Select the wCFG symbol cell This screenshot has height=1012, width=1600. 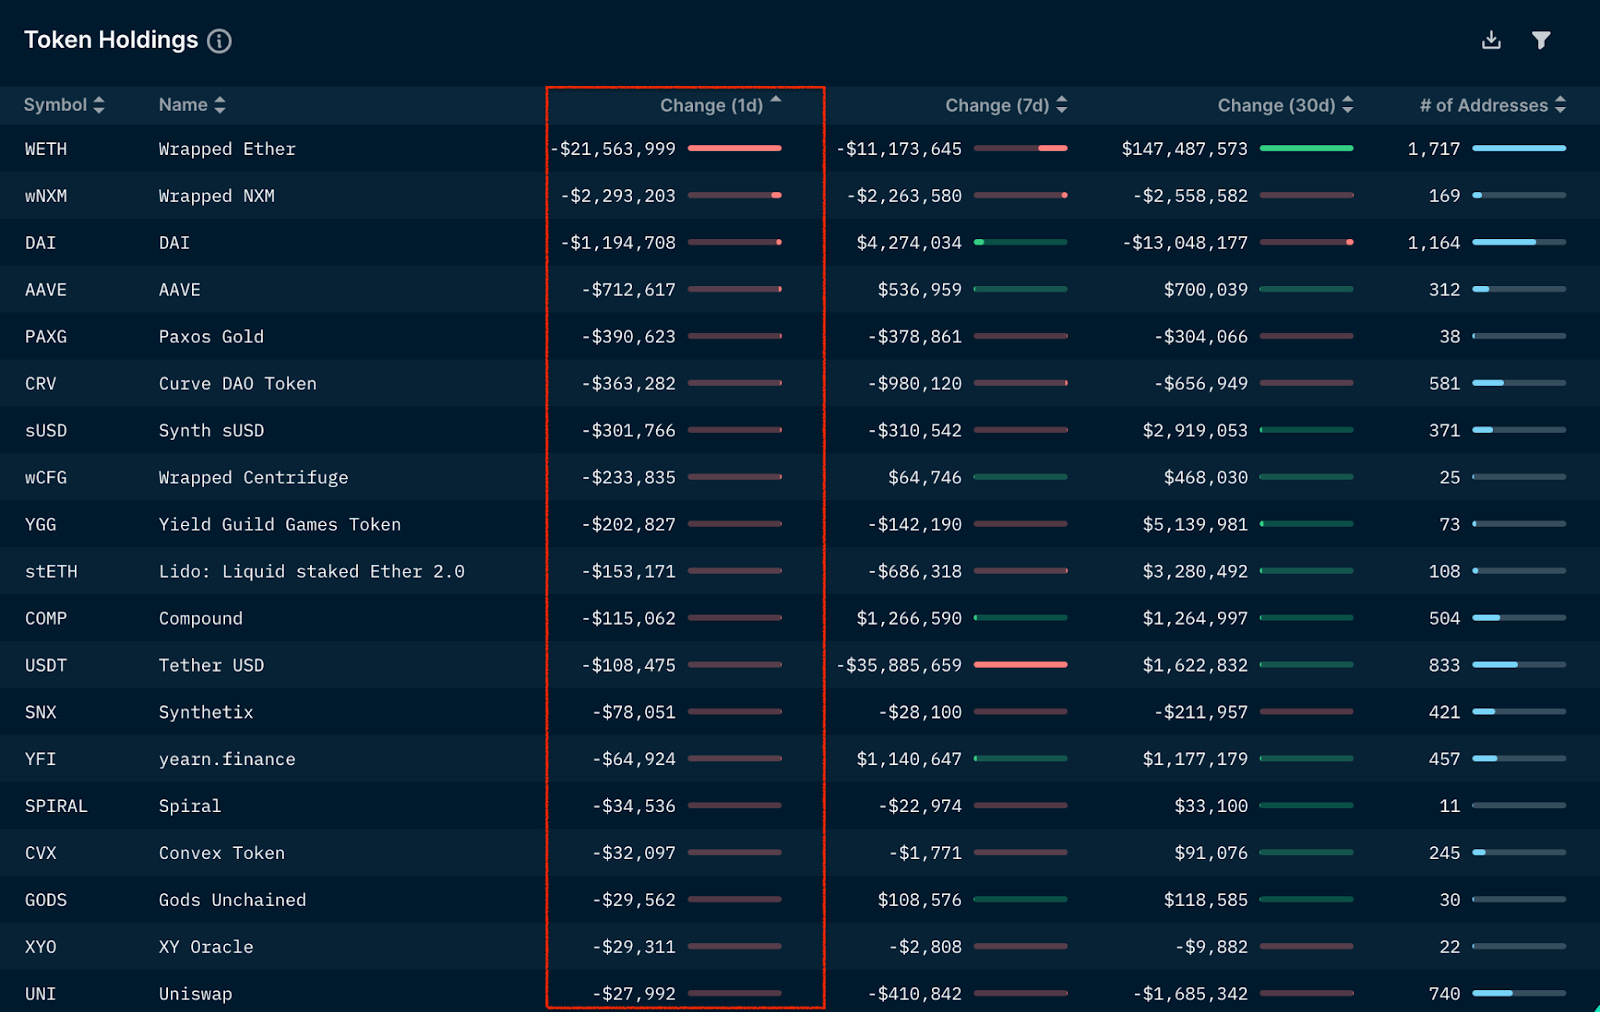pyautogui.click(x=46, y=478)
